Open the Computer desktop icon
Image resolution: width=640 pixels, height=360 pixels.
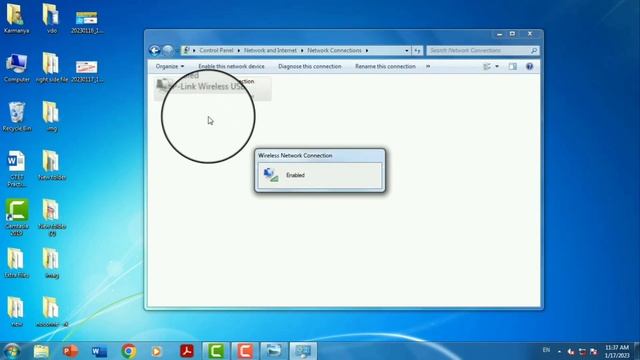click(17, 68)
